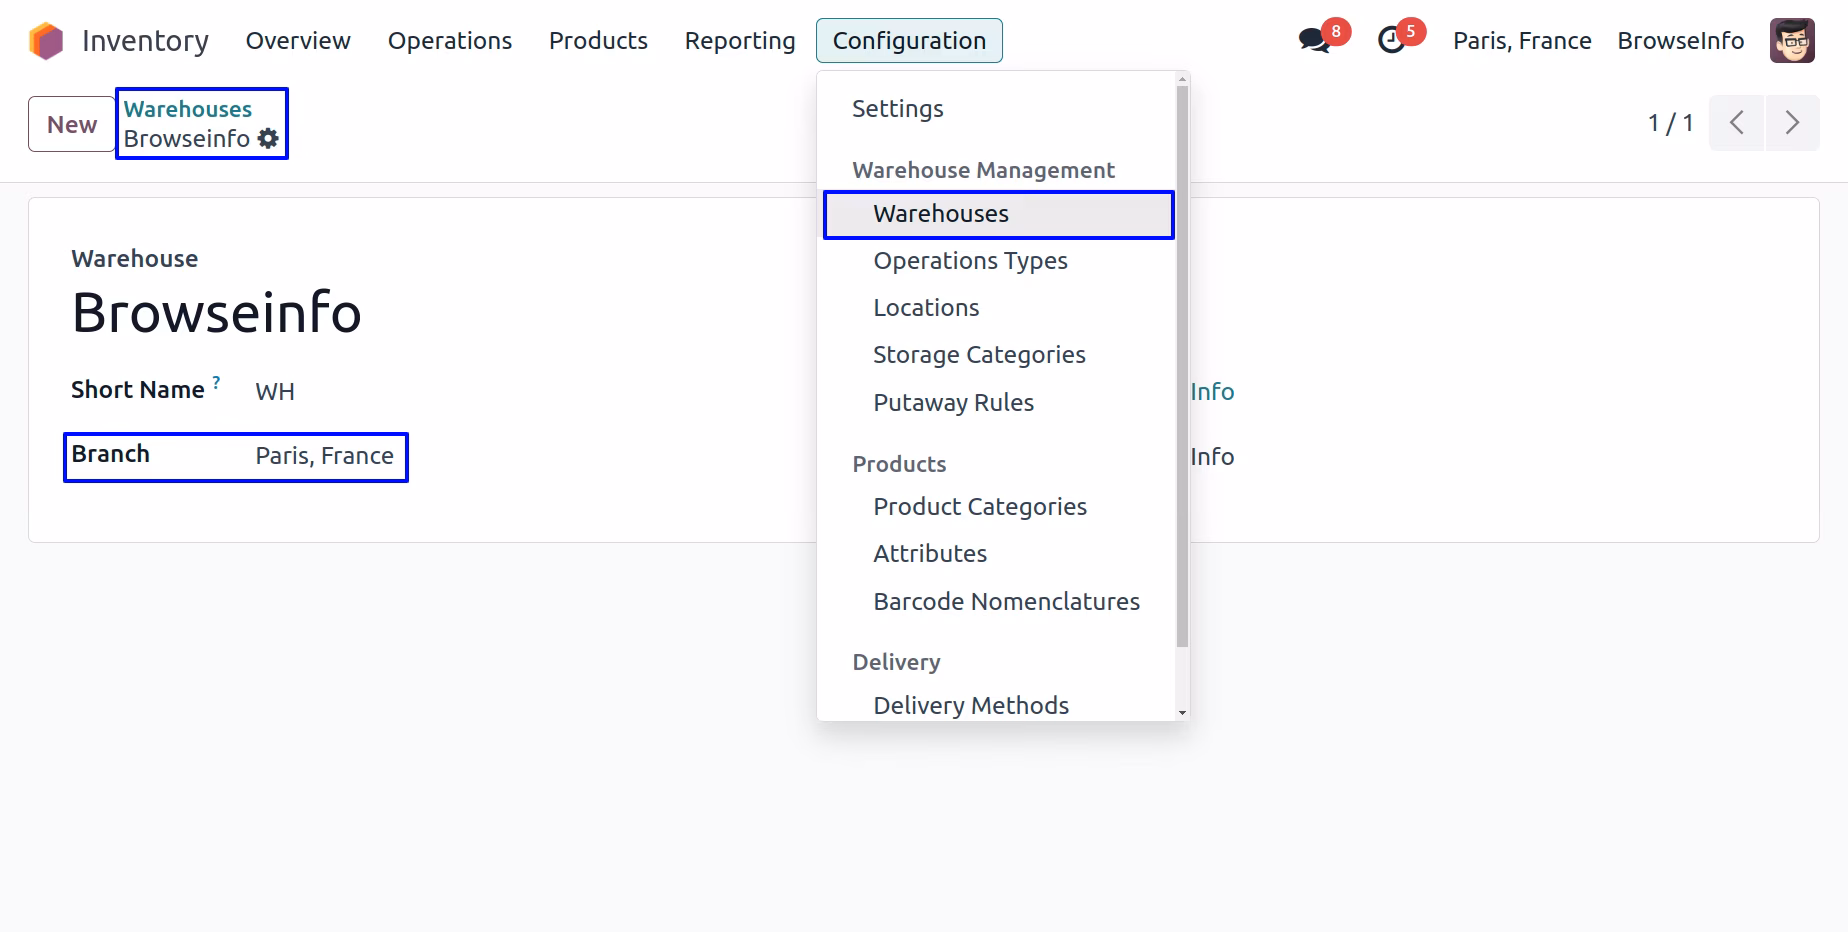Click the Branch field label
The height and width of the screenshot is (932, 1848).
point(110,454)
